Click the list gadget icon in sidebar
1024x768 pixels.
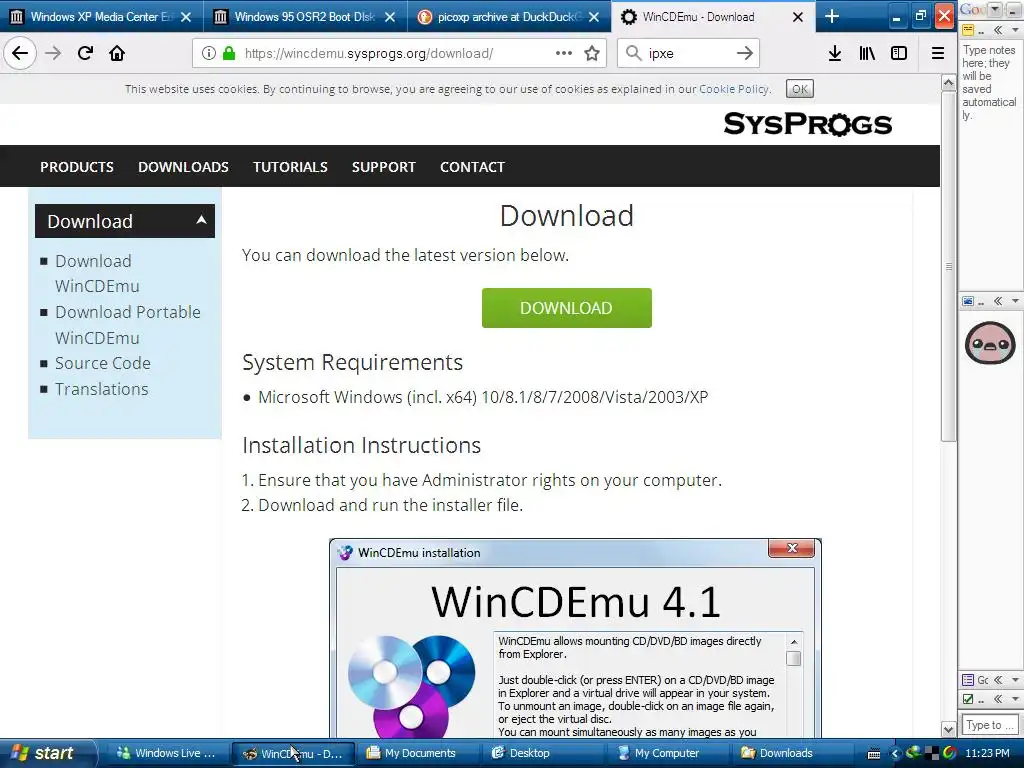(x=968, y=680)
